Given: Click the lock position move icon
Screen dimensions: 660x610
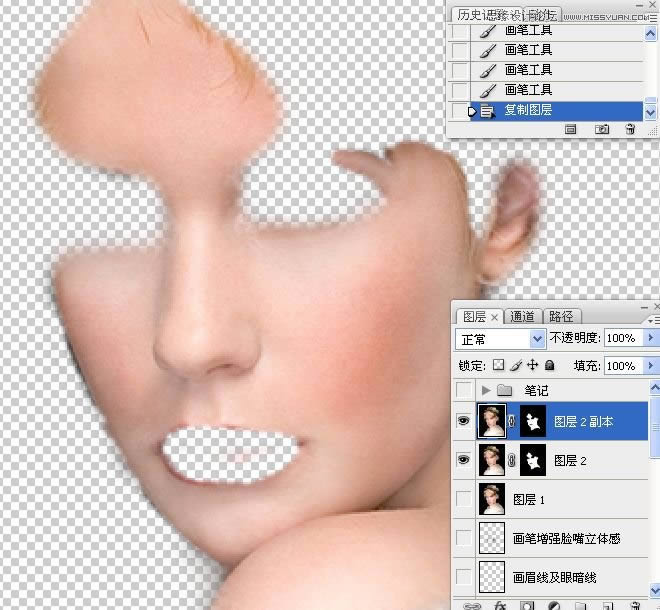Looking at the screenshot, I should pos(532,366).
